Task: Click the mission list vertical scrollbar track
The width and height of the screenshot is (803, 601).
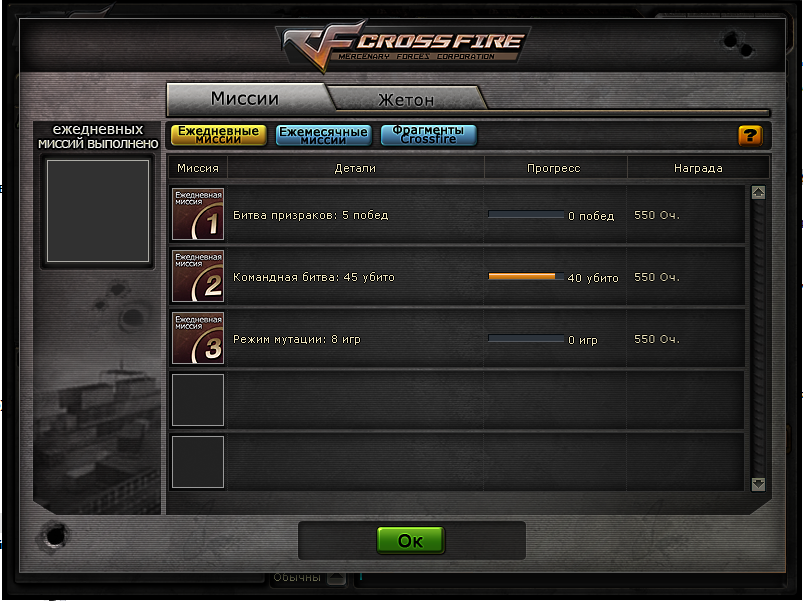Action: click(x=758, y=338)
